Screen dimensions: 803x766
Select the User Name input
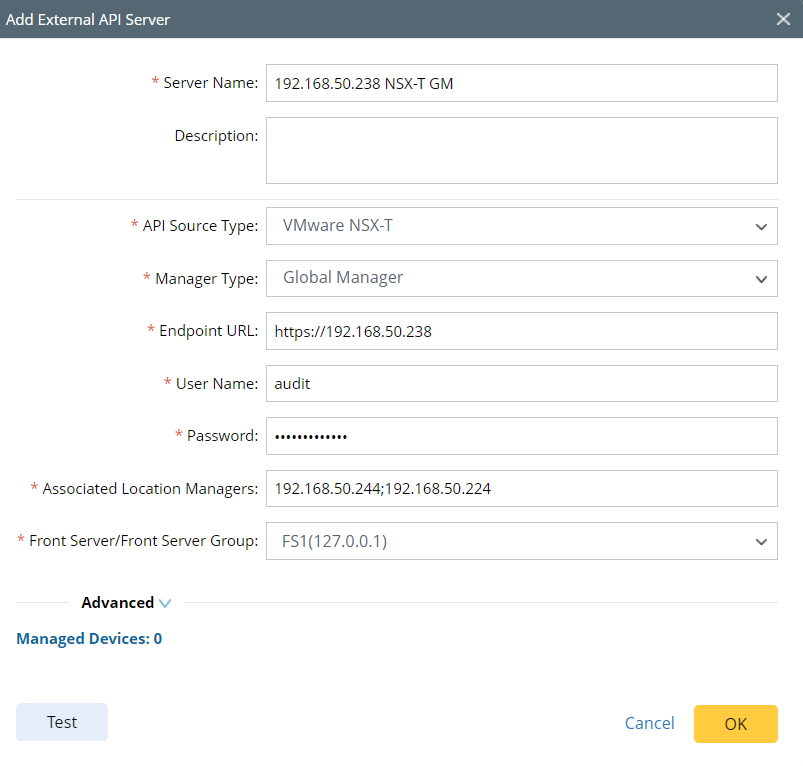[x=521, y=384]
